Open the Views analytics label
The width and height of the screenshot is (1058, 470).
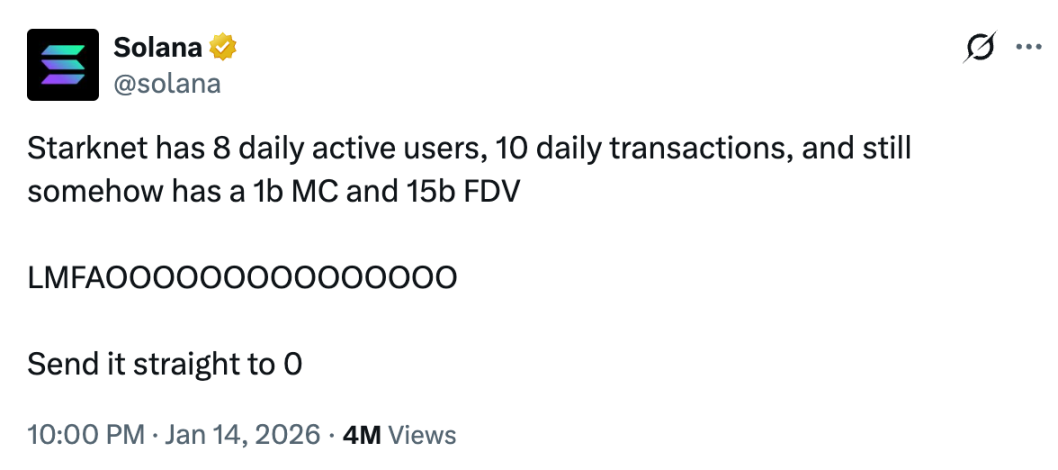(421, 435)
